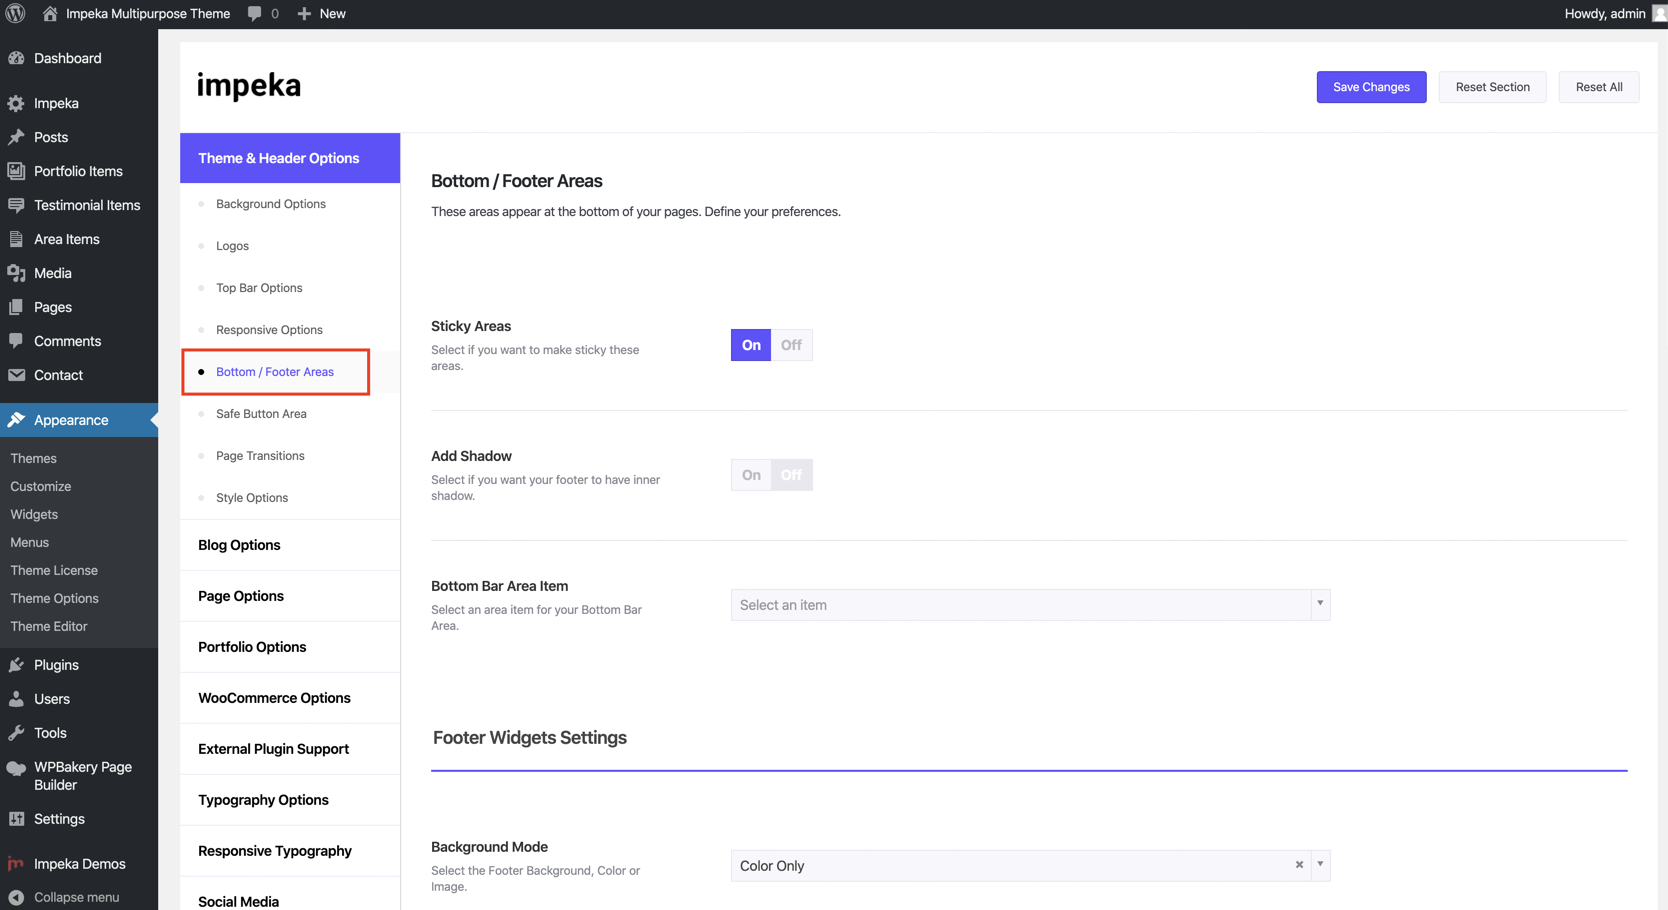1668x910 pixels.
Task: Open the Safe Button Area tab
Action: pos(261,414)
